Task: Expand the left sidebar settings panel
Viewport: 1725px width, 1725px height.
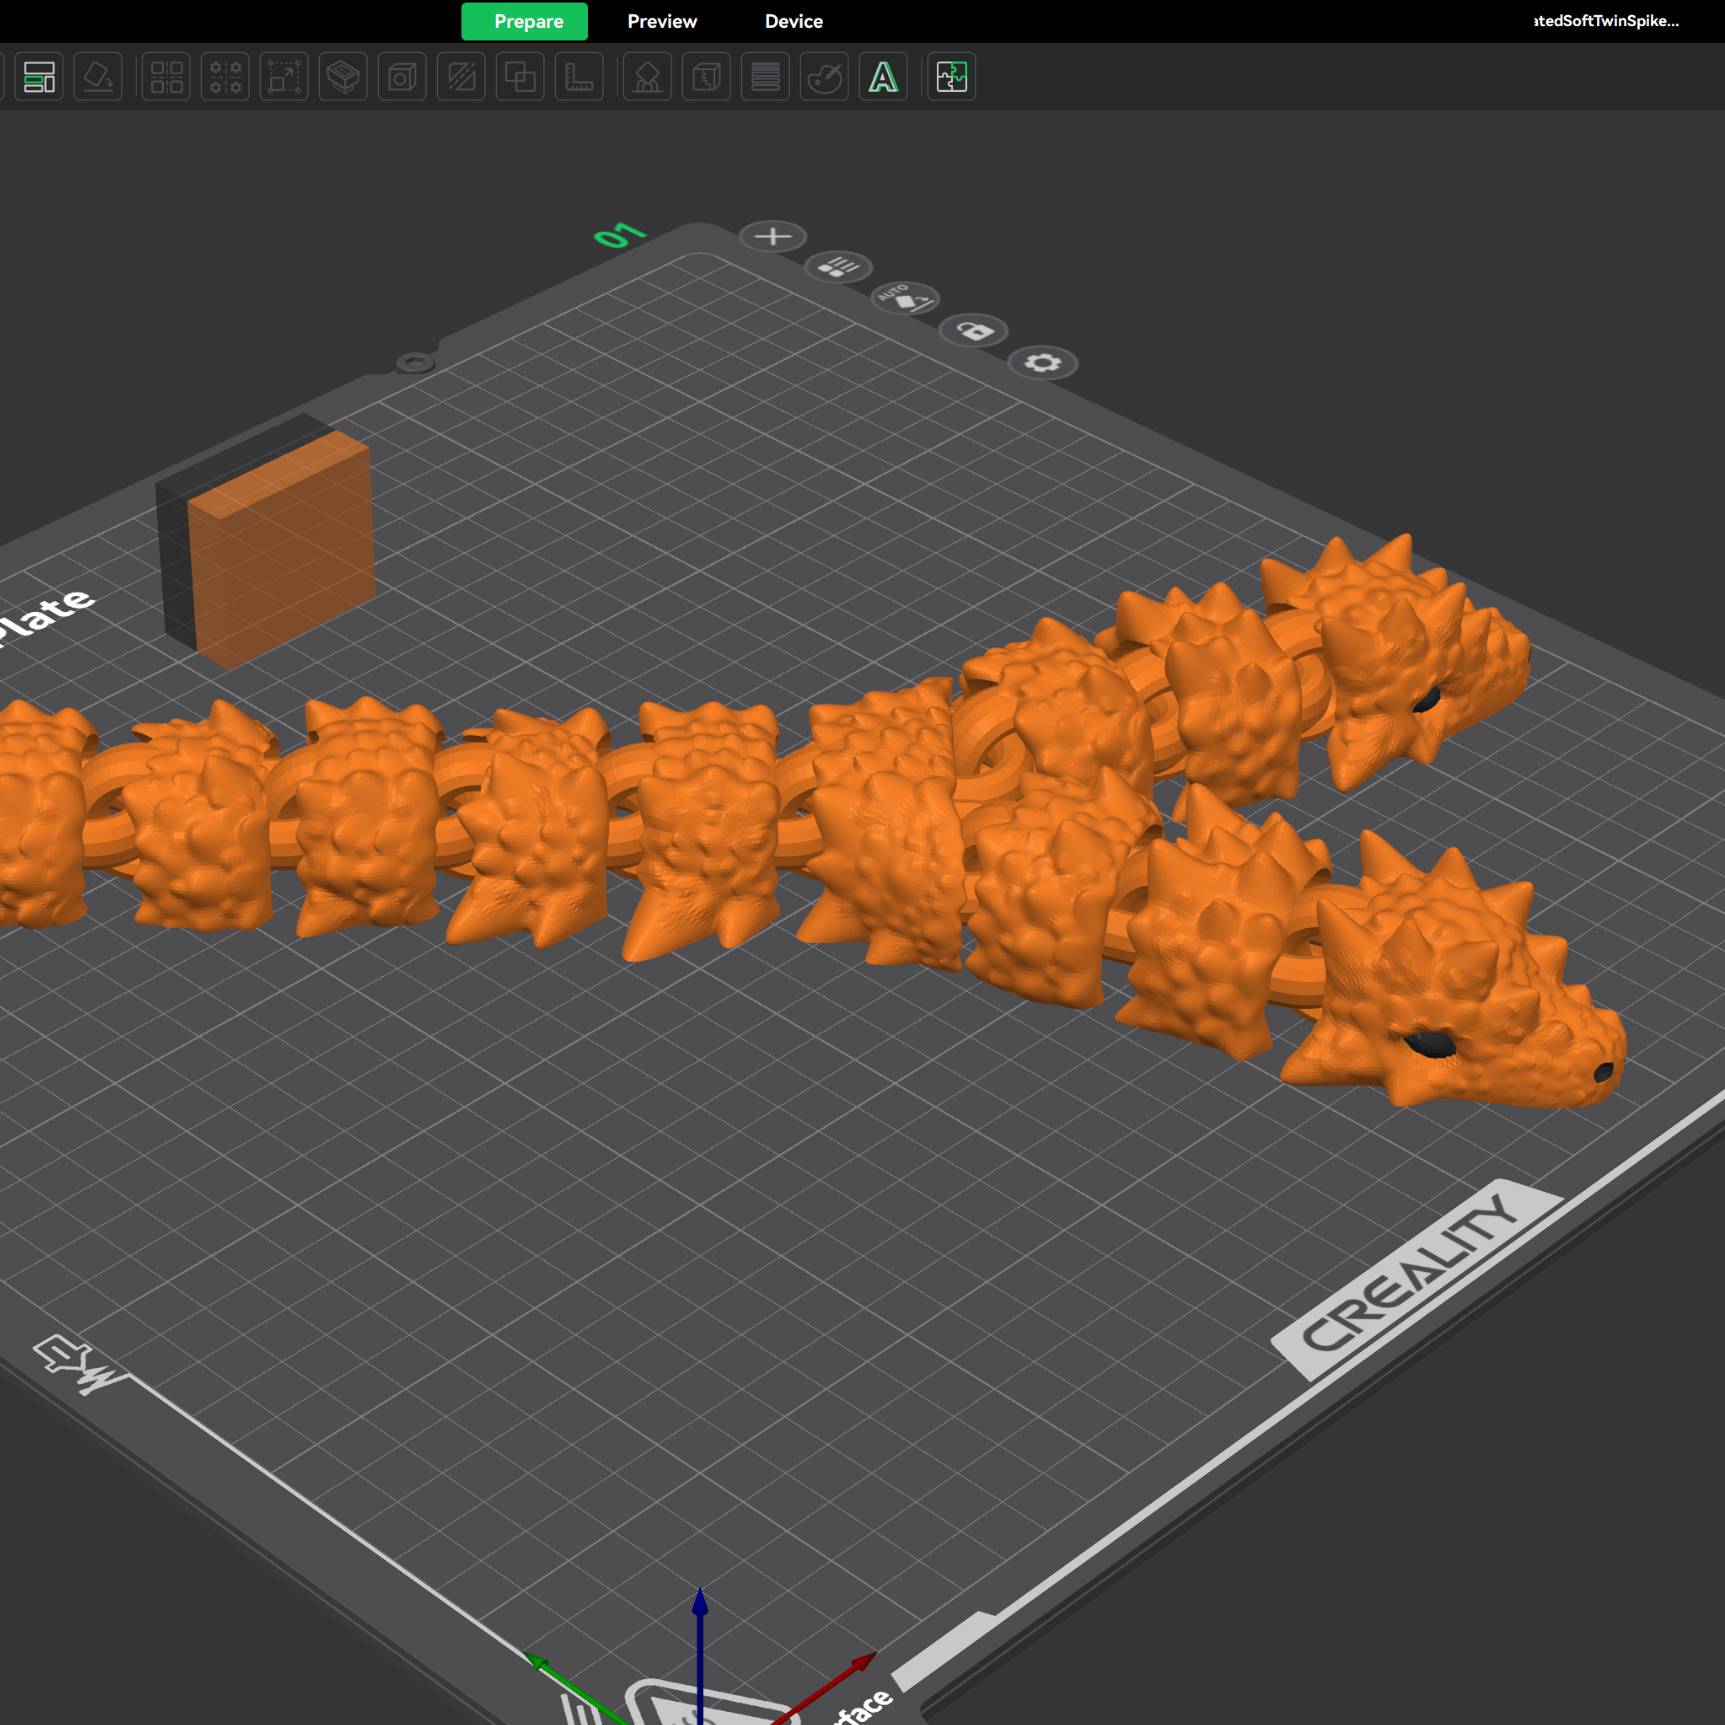Action: [40, 78]
